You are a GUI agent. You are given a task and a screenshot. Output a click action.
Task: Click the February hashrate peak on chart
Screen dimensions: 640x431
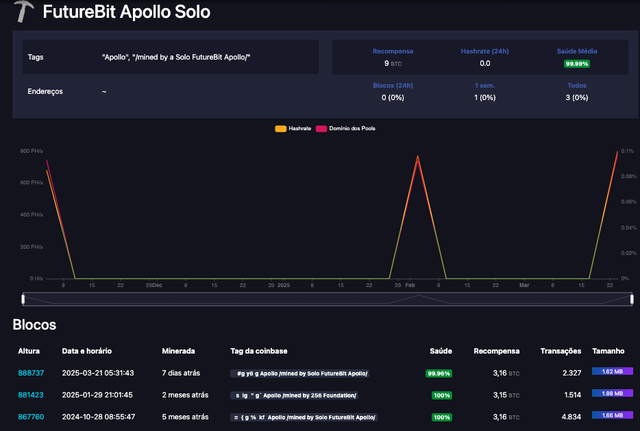pos(418,157)
